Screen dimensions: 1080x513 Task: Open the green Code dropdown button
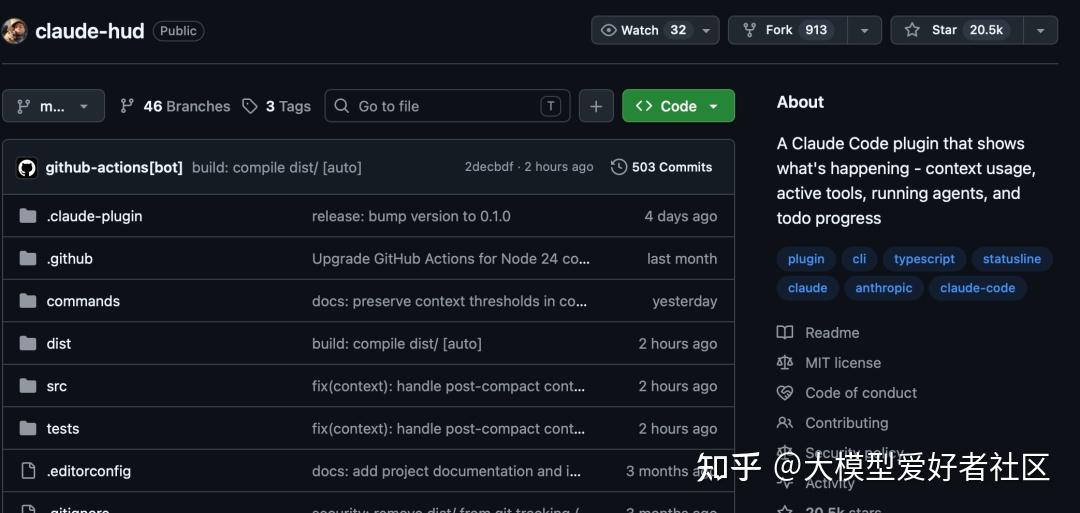[x=678, y=106]
